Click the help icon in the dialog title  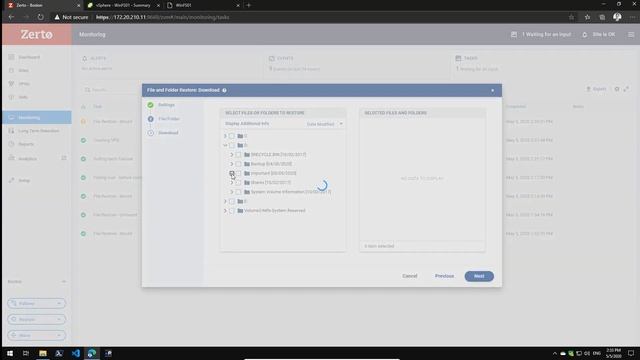pos(224,90)
